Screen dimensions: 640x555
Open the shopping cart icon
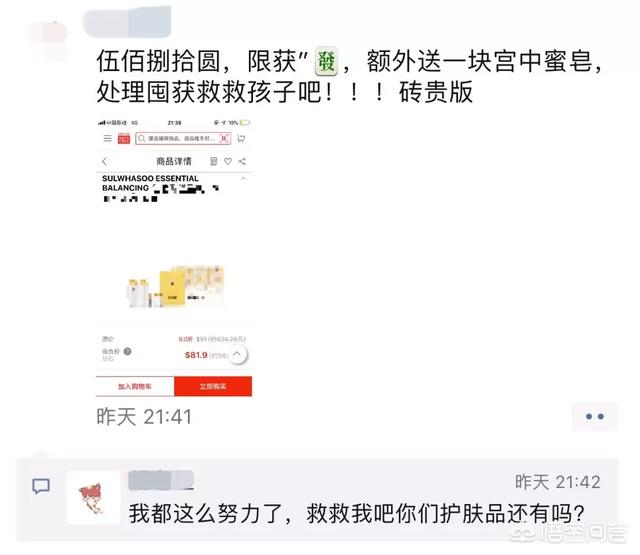pyautogui.click(x=241, y=139)
